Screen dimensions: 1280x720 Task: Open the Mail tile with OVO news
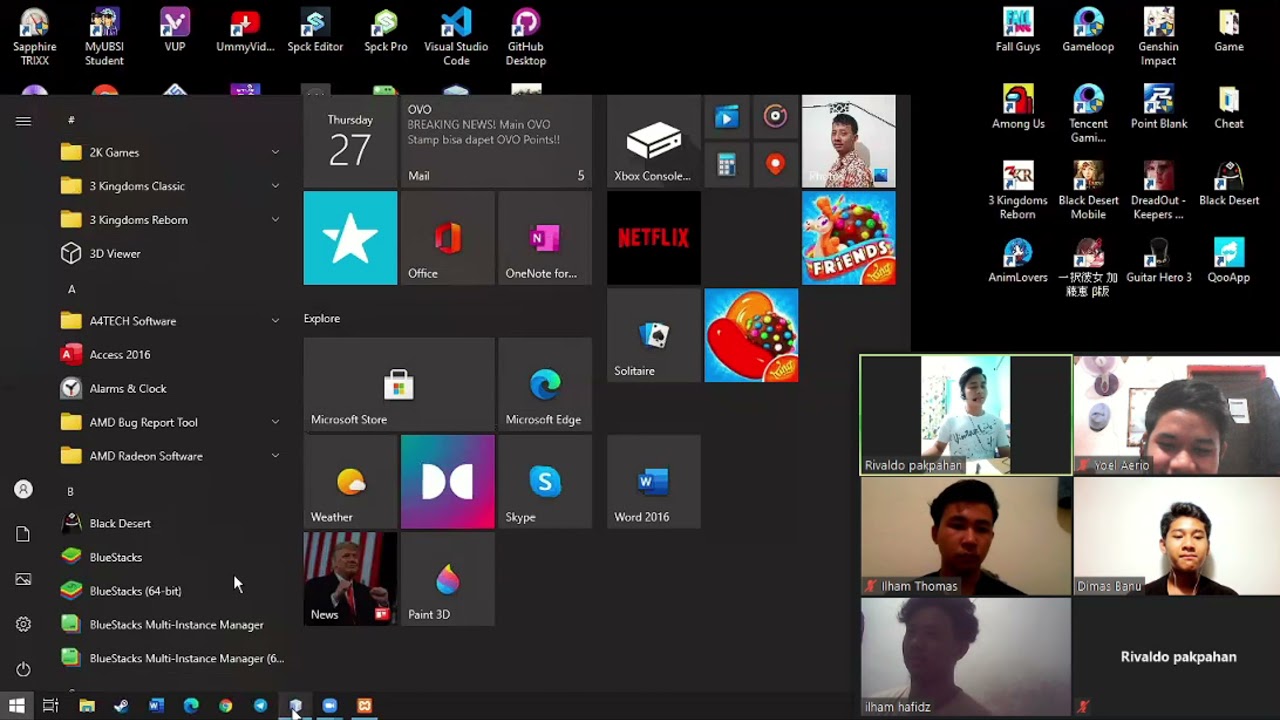point(496,141)
